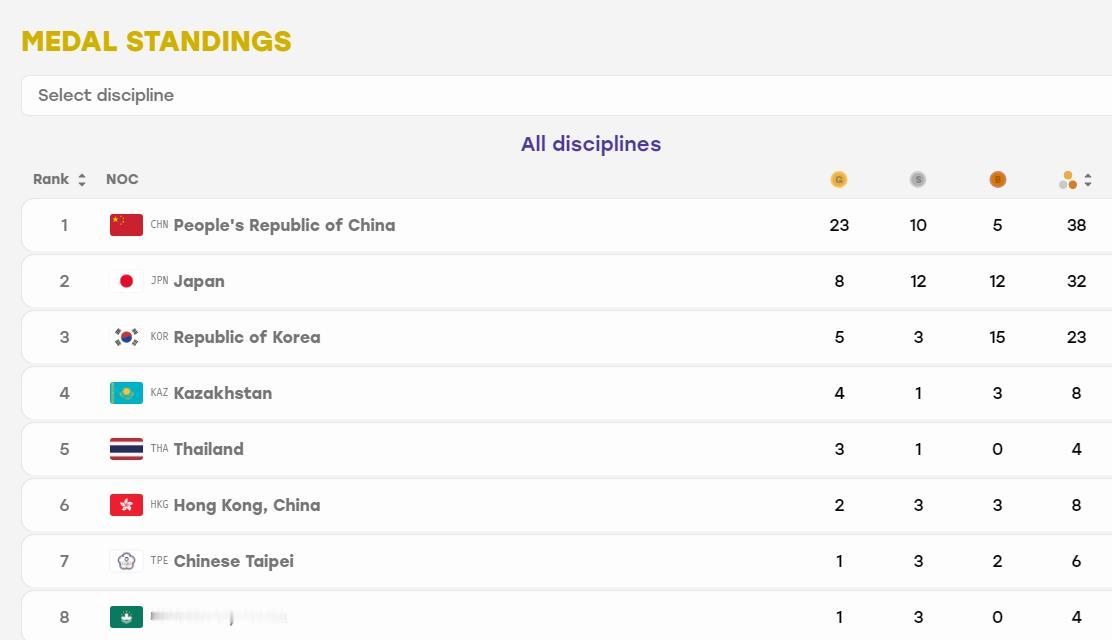Click the Republic of Korea flag

(x=126, y=337)
